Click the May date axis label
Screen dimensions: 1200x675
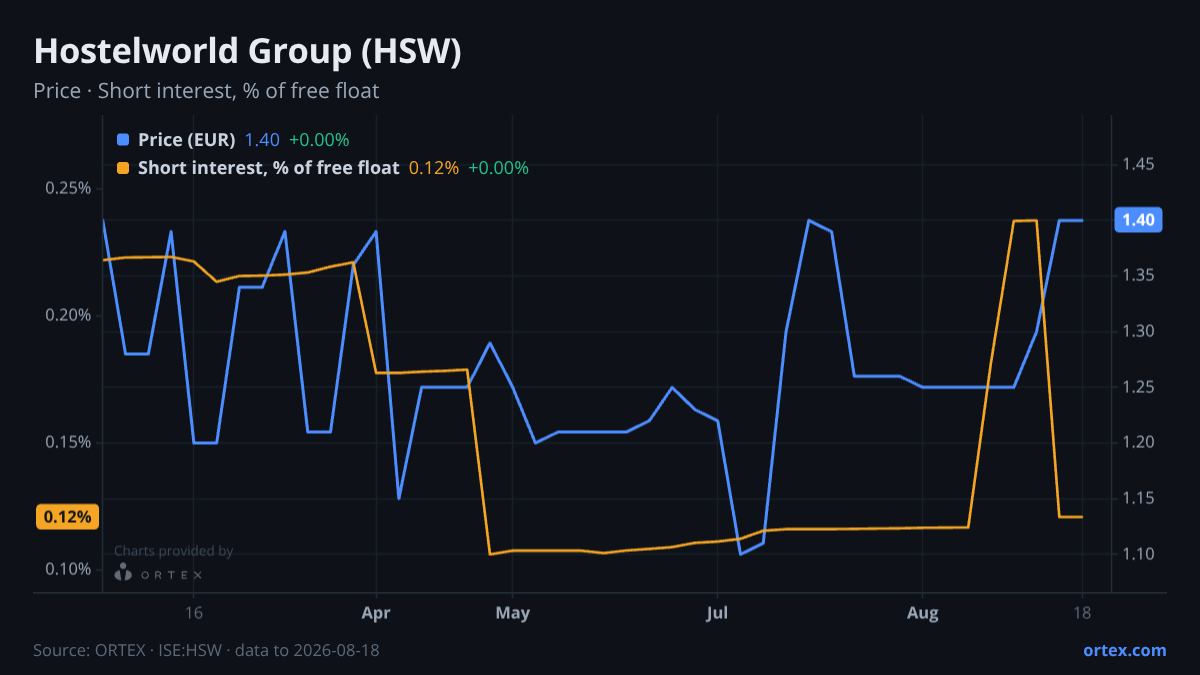512,613
